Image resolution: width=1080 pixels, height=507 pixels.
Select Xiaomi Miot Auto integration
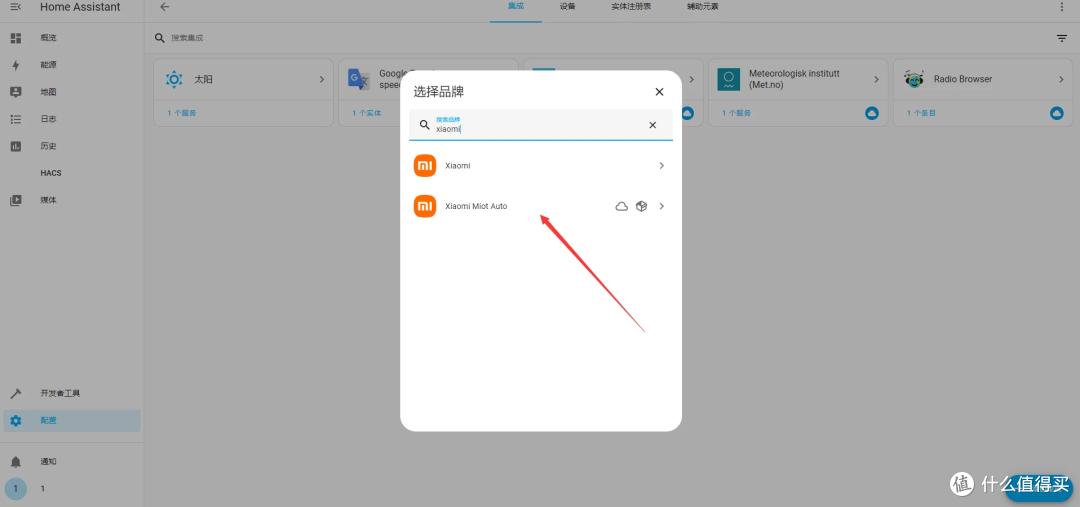coord(541,206)
